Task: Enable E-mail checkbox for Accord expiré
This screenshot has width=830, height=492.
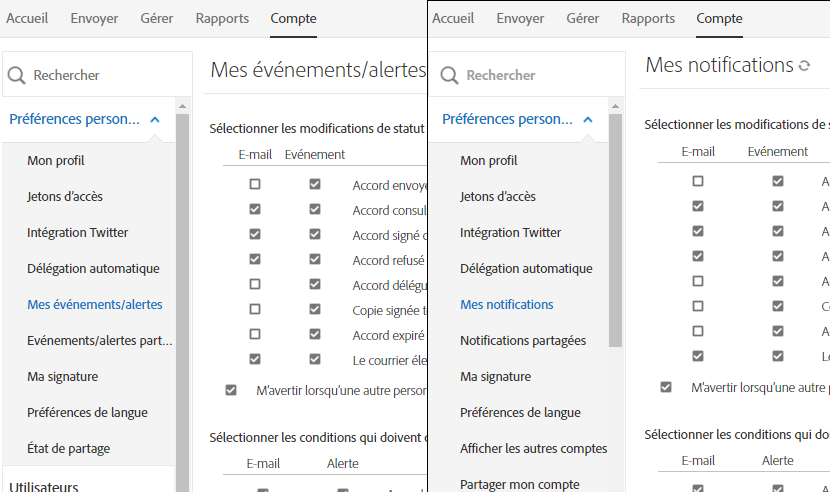Action: click(x=255, y=334)
